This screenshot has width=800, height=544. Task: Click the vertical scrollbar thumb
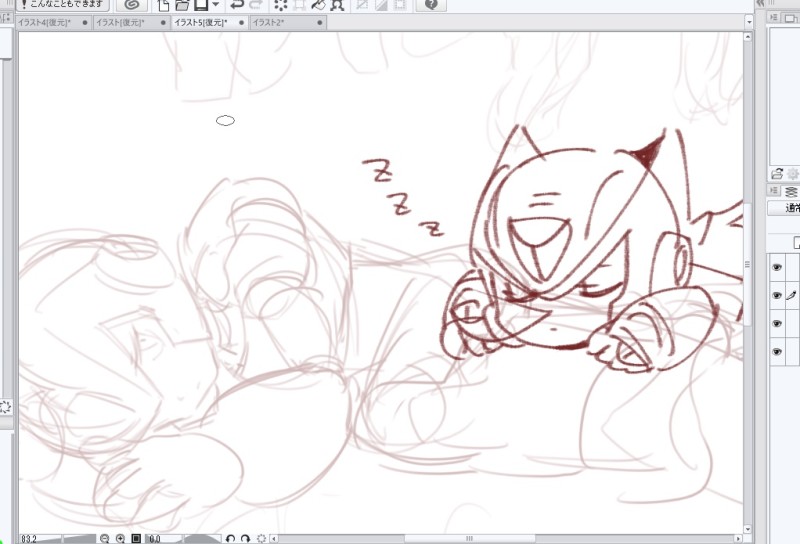coord(748,264)
